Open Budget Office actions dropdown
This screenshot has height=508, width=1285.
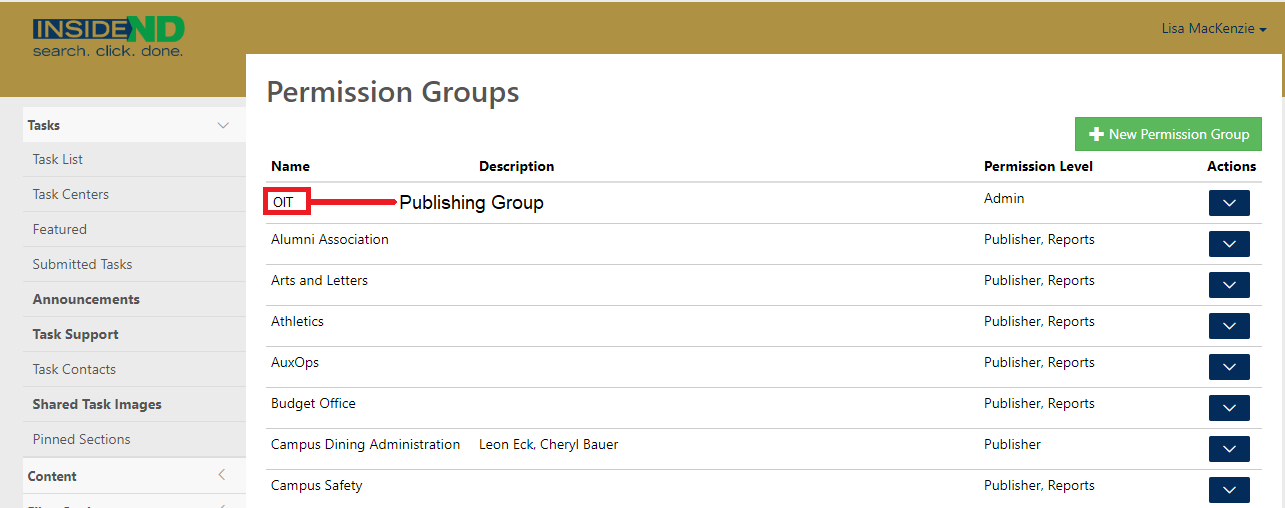[x=1229, y=408]
